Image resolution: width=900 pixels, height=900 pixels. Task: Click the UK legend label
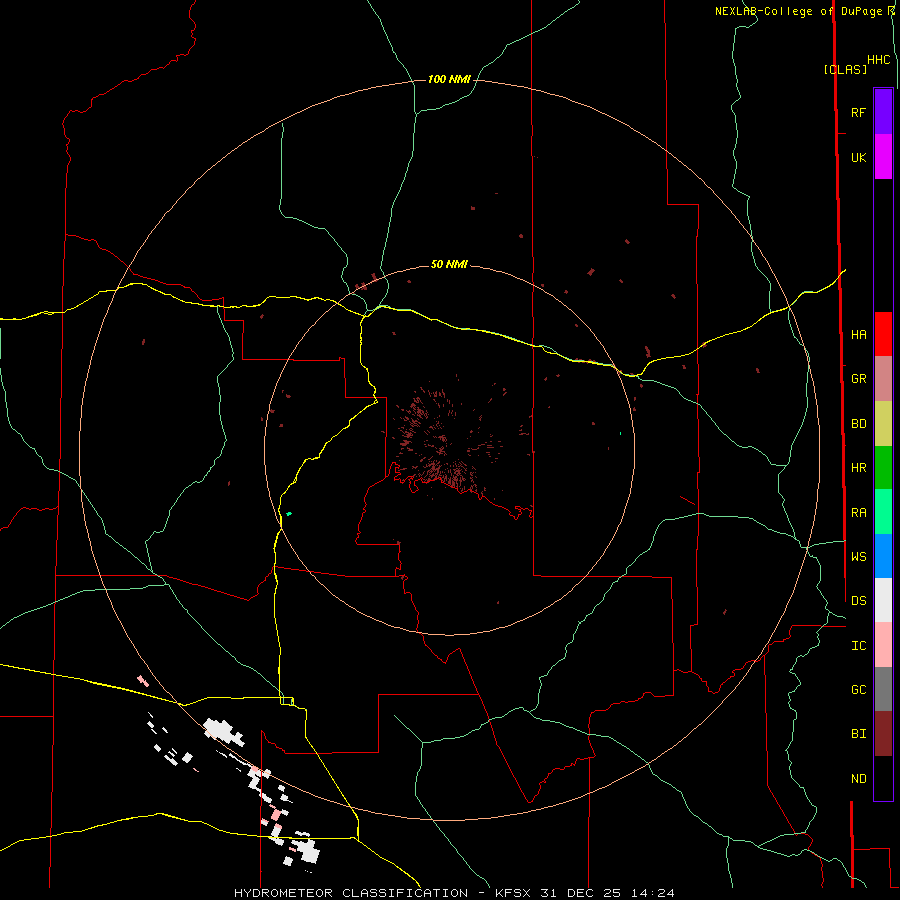(858, 157)
